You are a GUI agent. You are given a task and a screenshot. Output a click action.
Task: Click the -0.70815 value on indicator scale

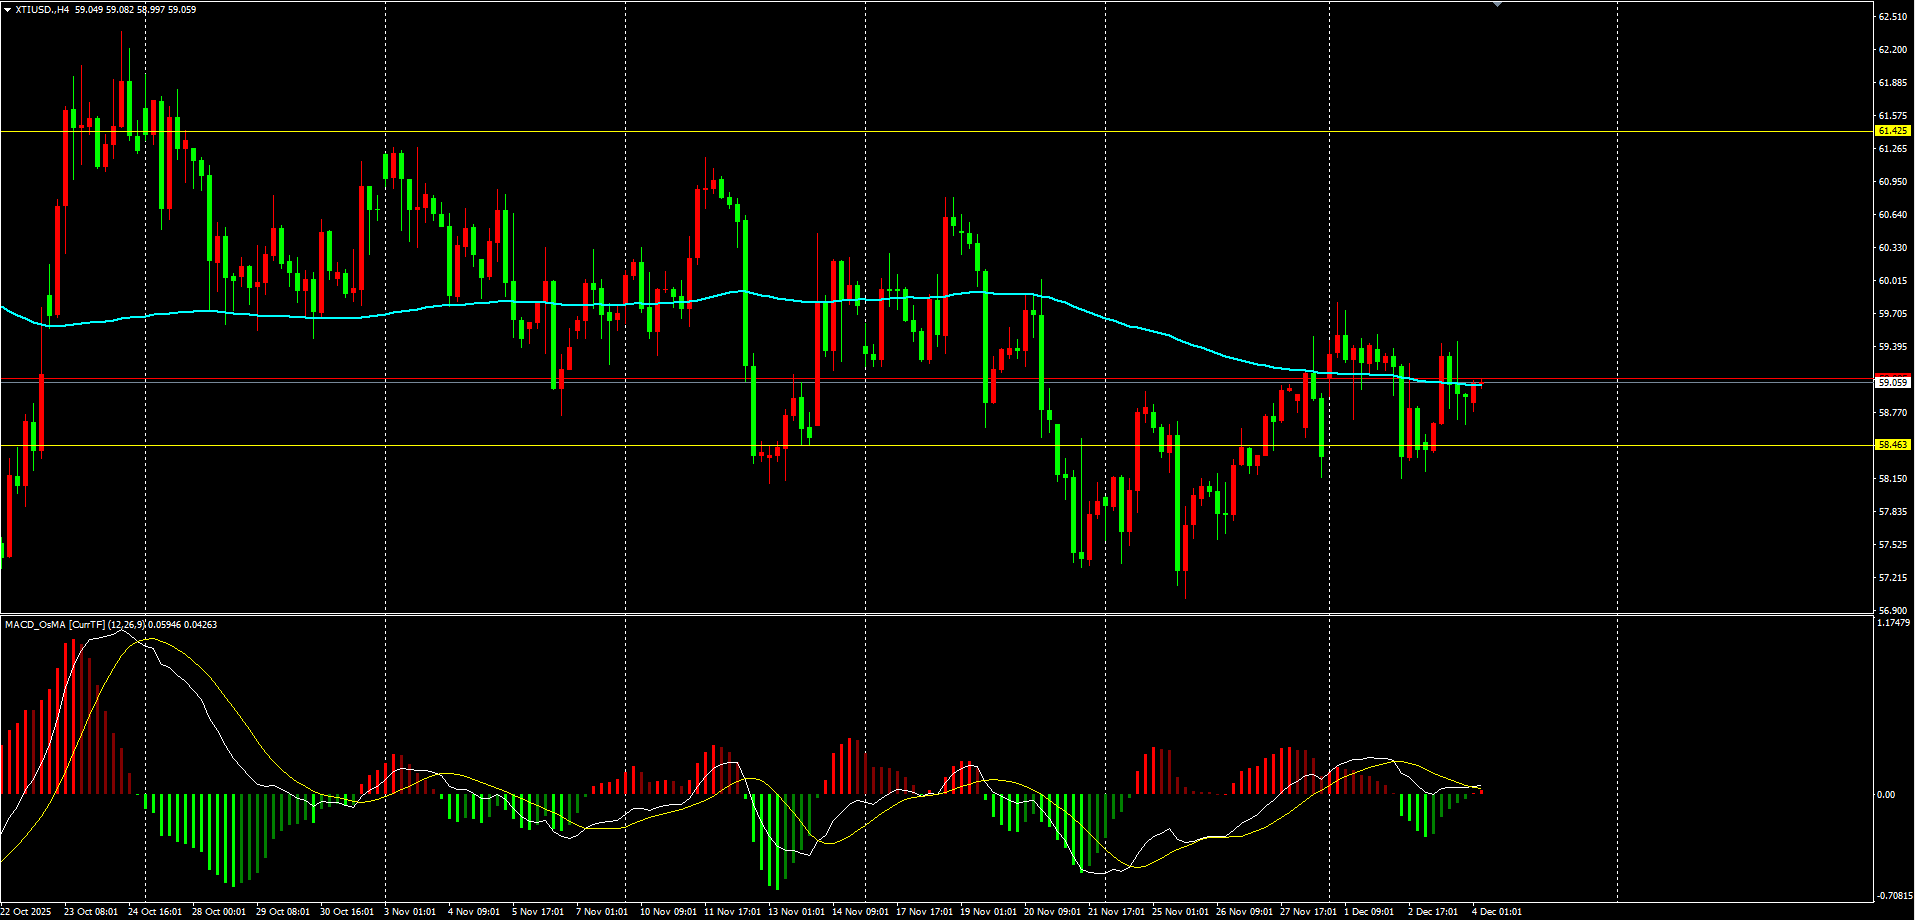tap(1894, 896)
